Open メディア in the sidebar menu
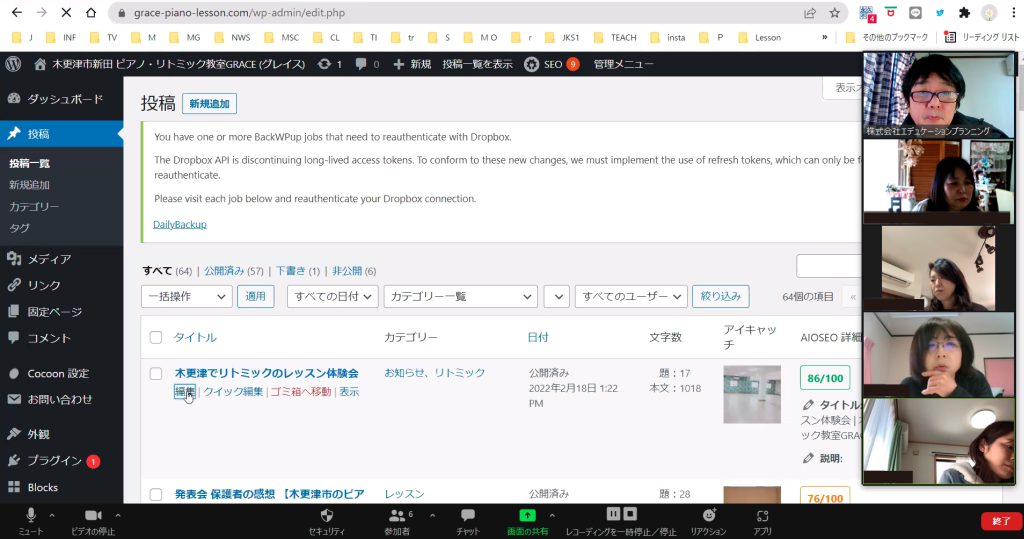The height and width of the screenshot is (539, 1024). tap(49, 259)
